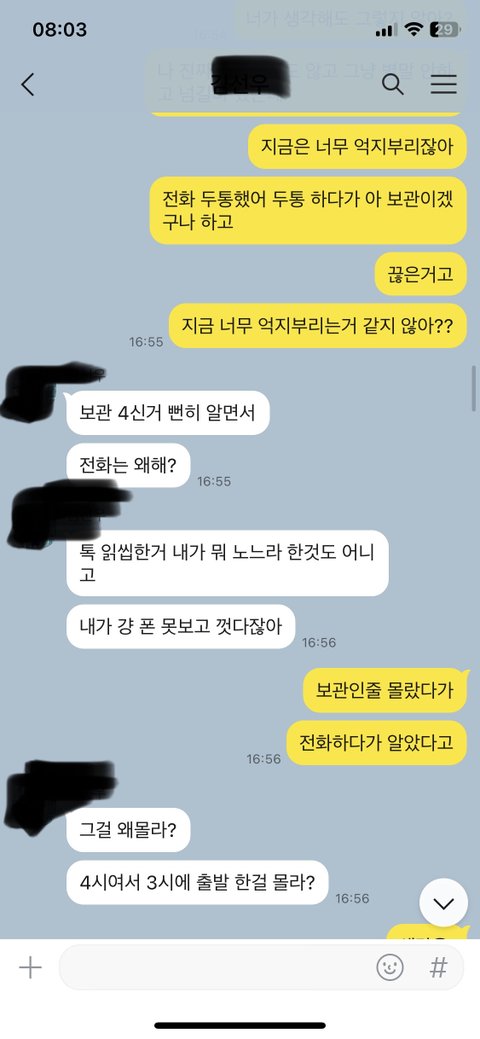Screen dimensions: 480x1039
Task: Select white bubble '전화는 왜해?'
Action: [128, 465]
